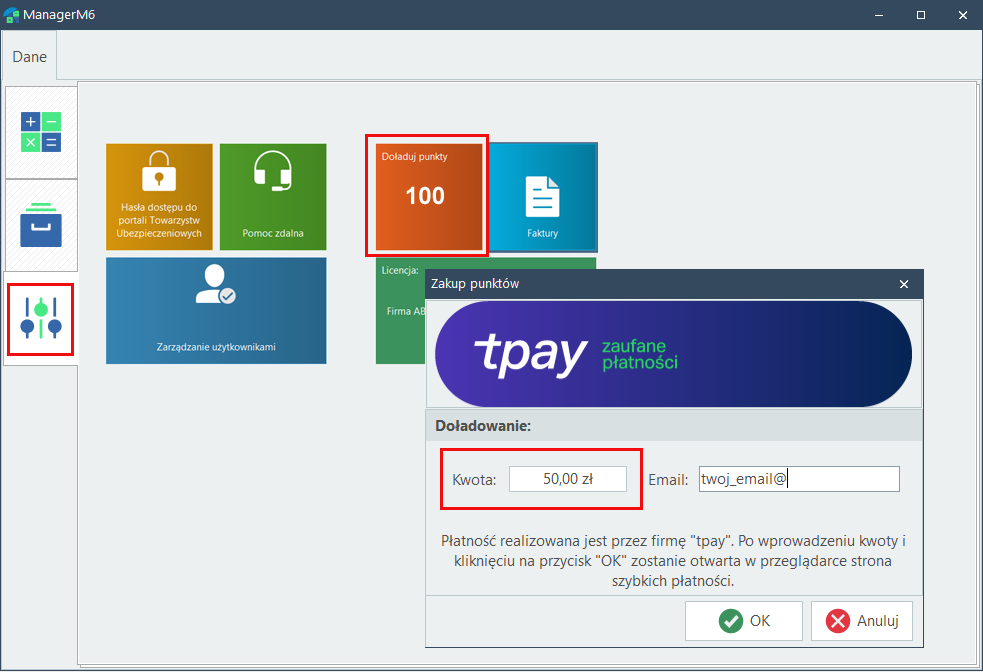Image resolution: width=983 pixels, height=672 pixels.
Task: Open the archive drawer section in sidebar
Action: [41, 225]
